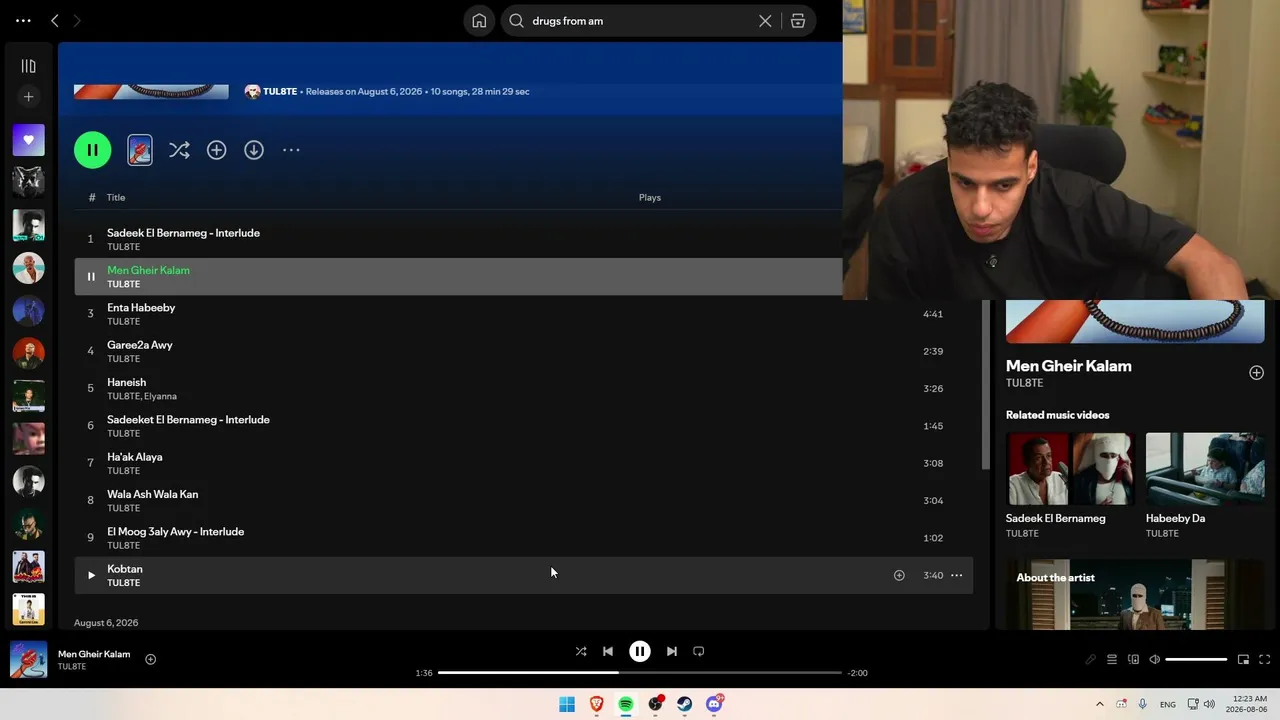Screen dimensions: 1280x720
Task: Select the Men Gheir Kalam track title
Action: 148,270
